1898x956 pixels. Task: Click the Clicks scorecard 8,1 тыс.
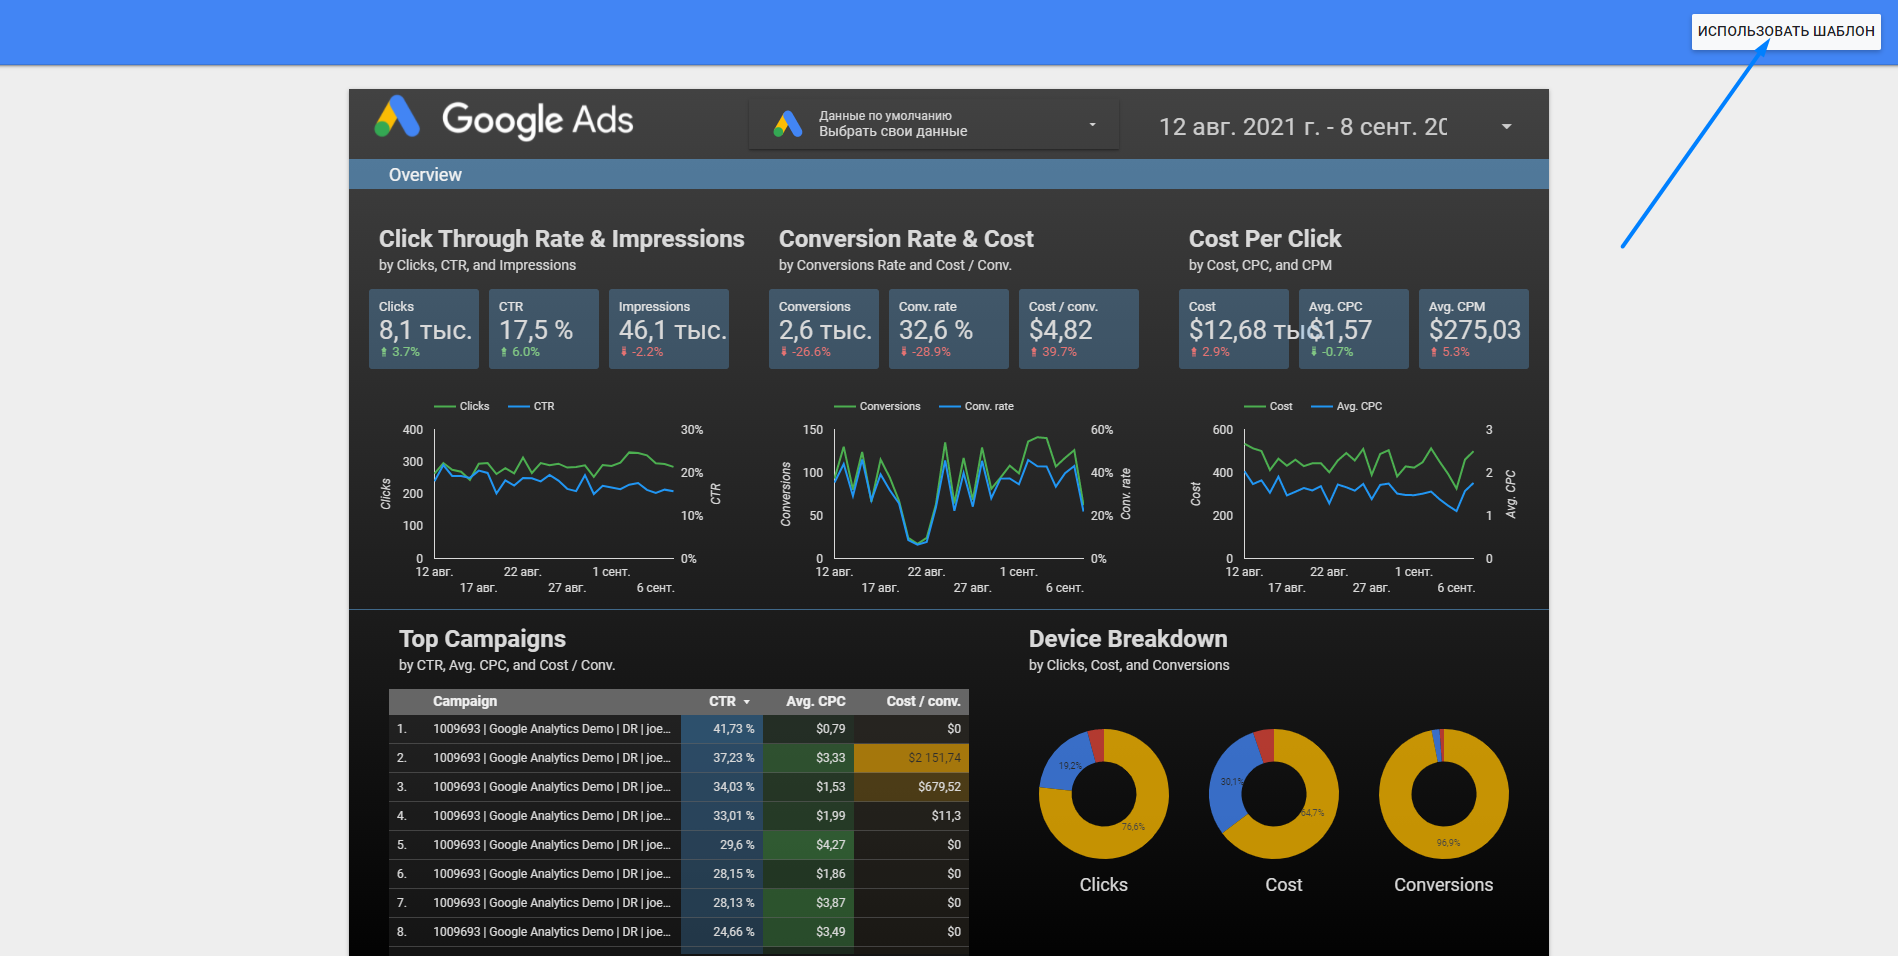coord(424,329)
